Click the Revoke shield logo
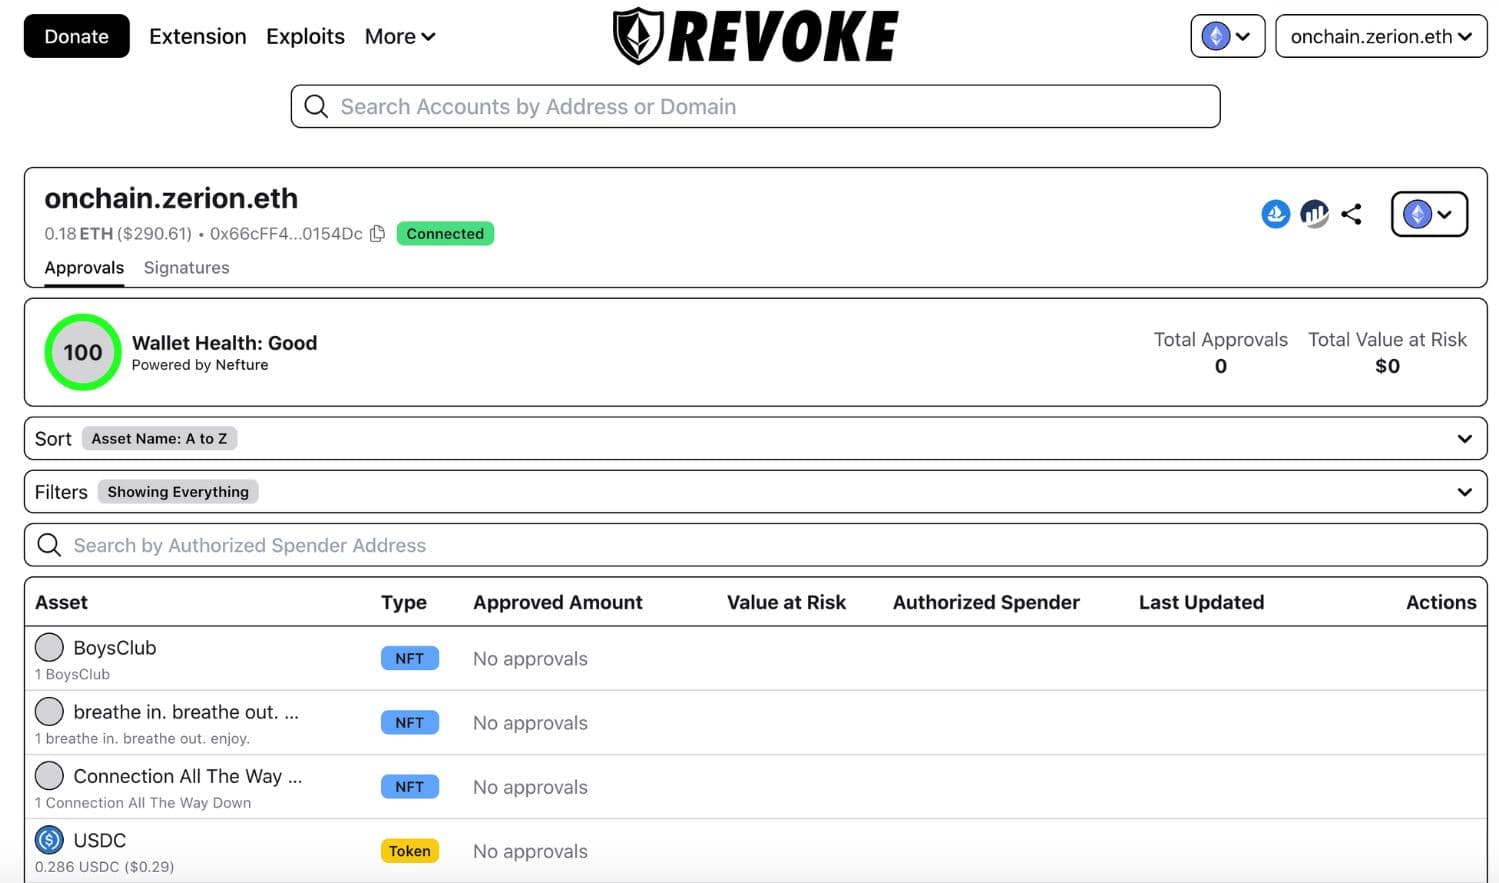 [638, 36]
